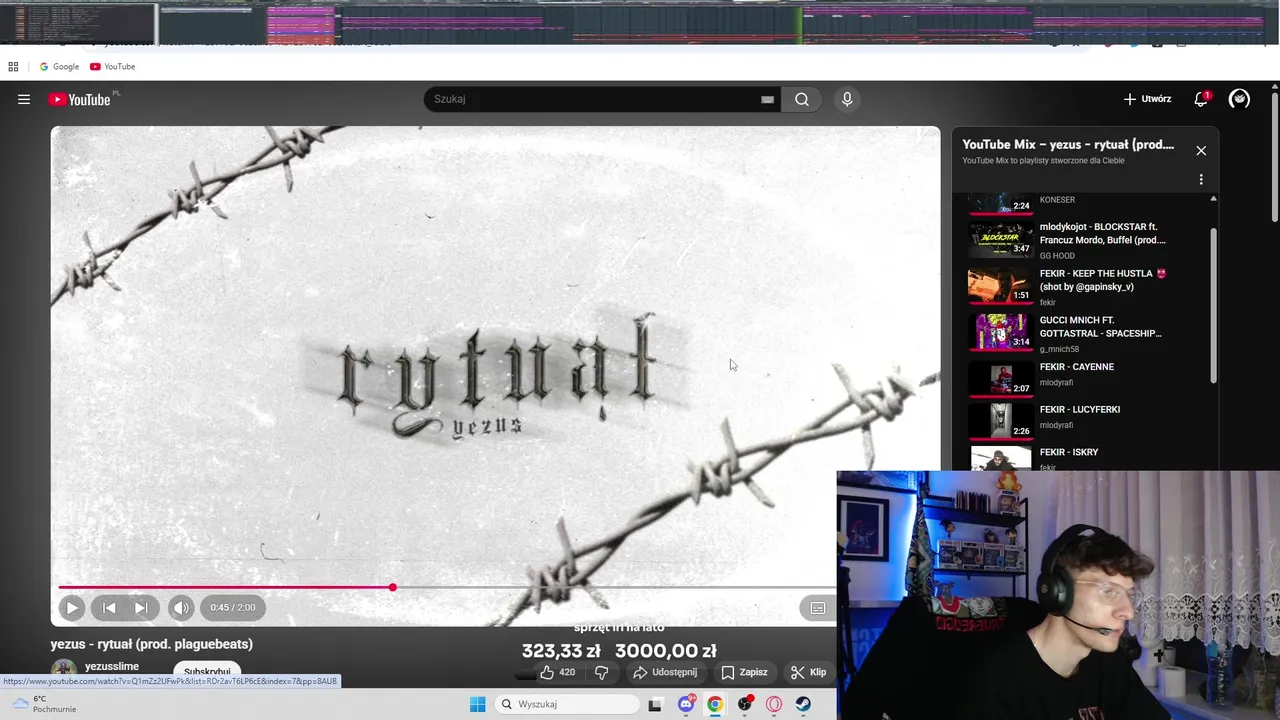Image resolution: width=1280 pixels, height=720 pixels.
Task: Open the weather widget showing 6°C
Action: [45, 704]
